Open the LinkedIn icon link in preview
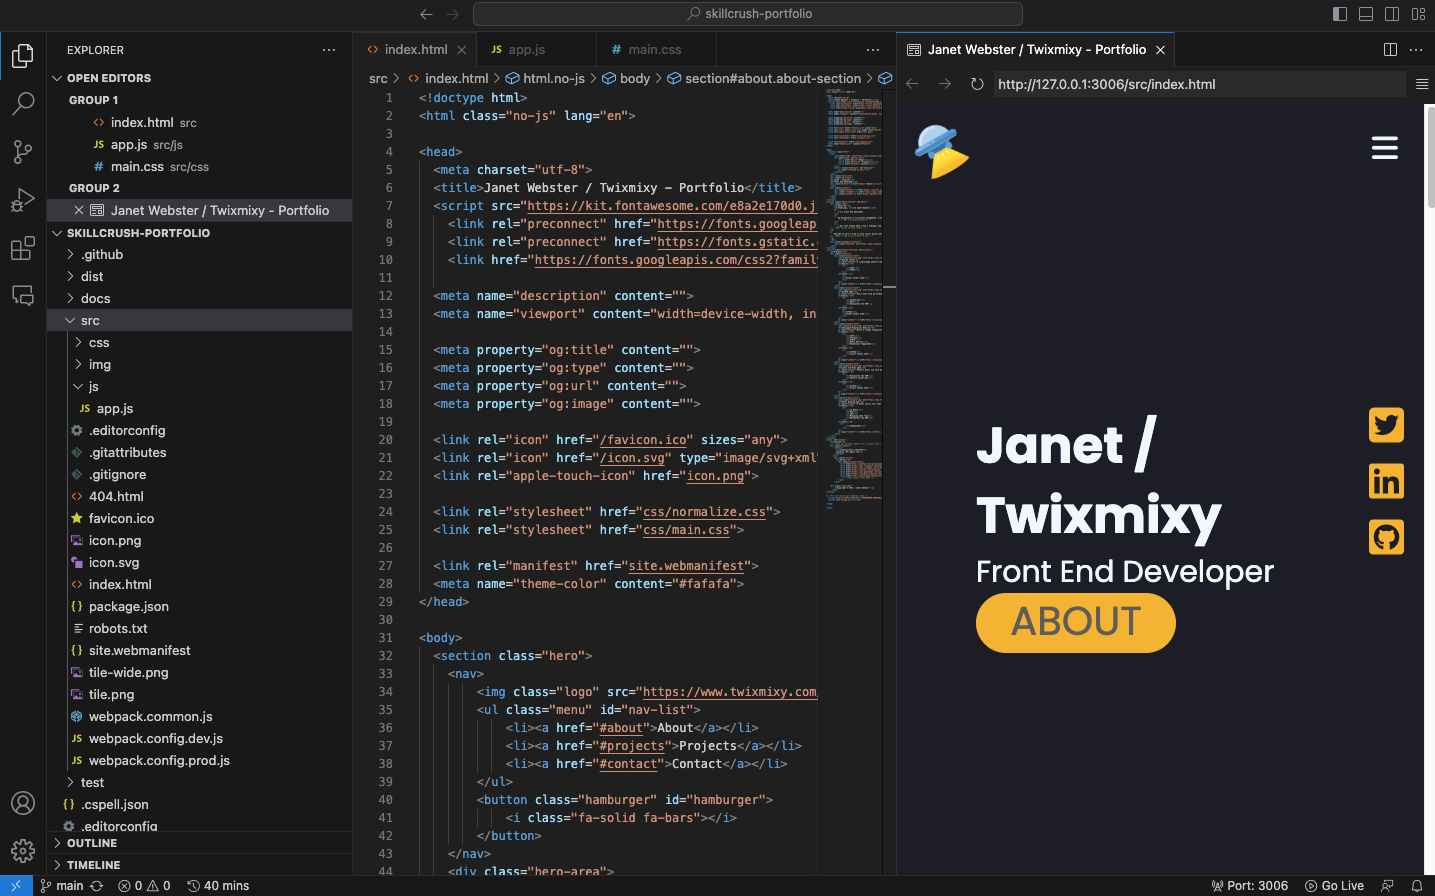1435x896 pixels. (1386, 481)
